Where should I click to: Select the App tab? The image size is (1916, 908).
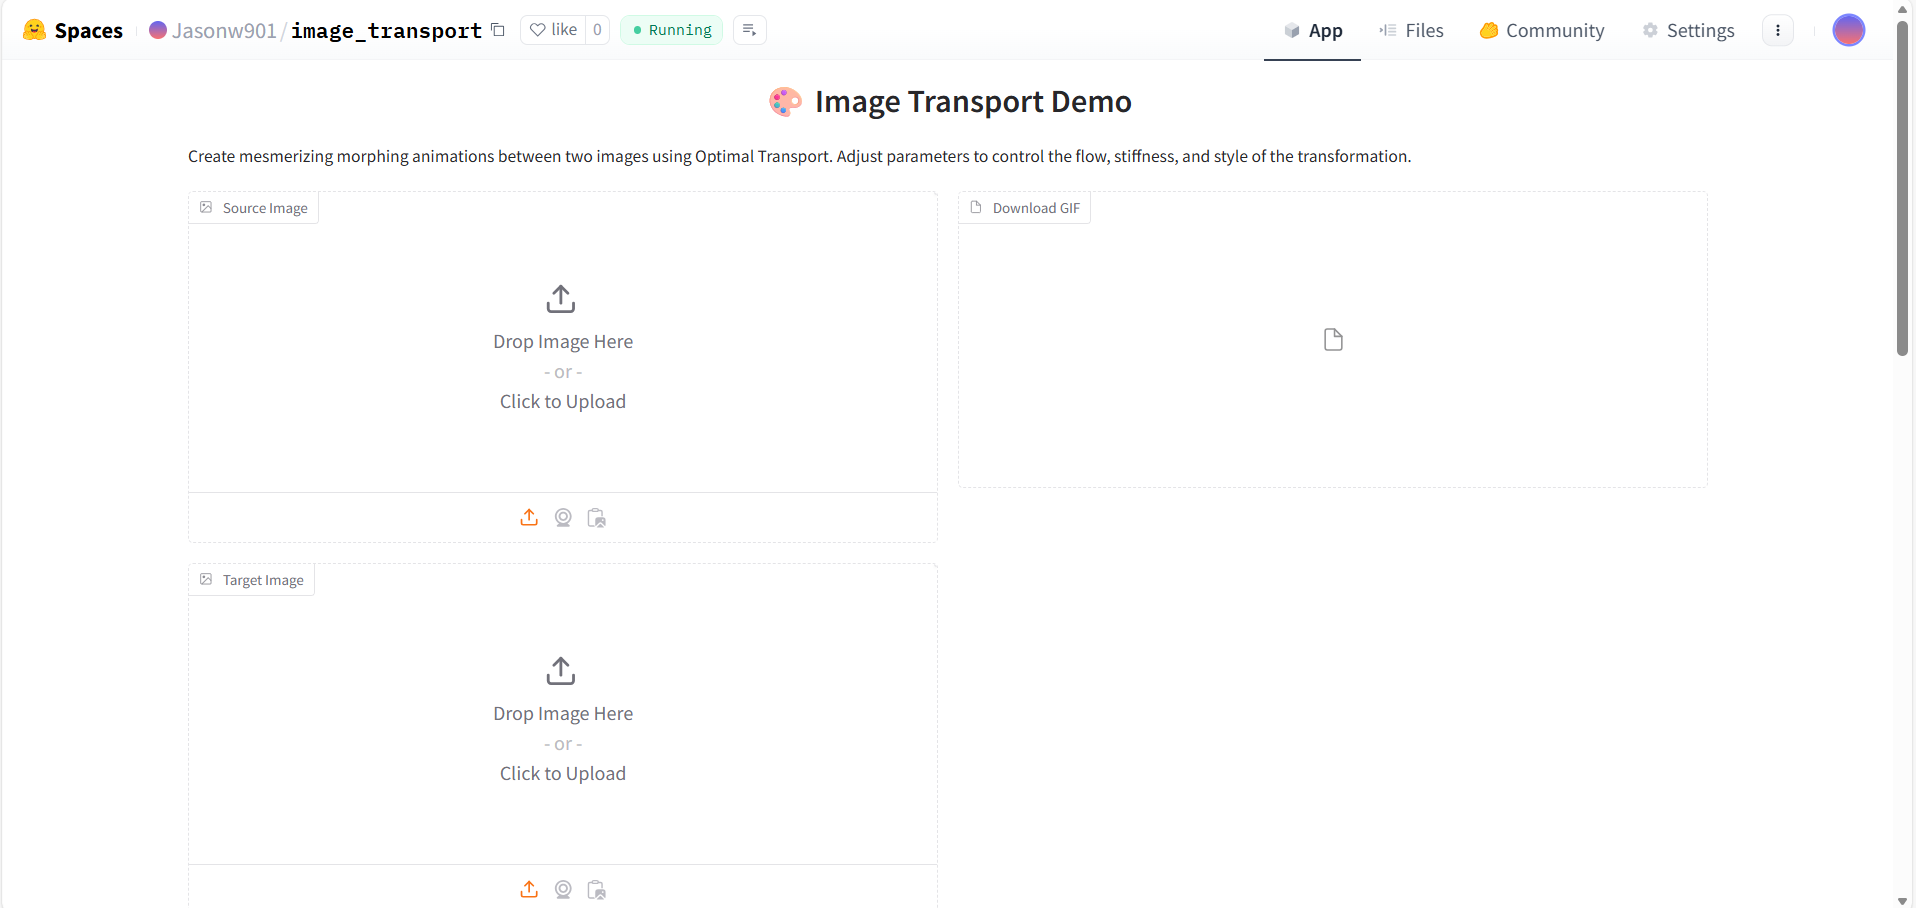[x=1312, y=30]
